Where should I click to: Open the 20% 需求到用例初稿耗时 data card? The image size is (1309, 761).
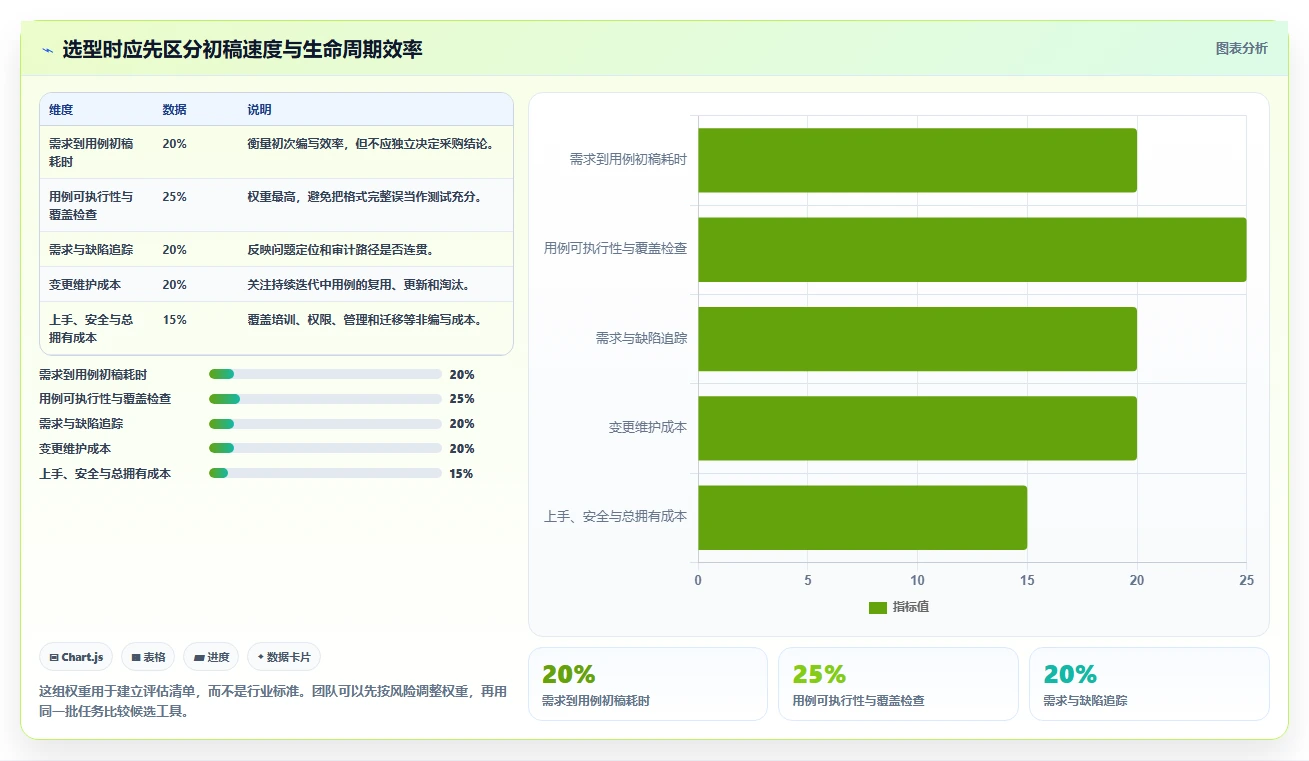[x=647, y=684]
